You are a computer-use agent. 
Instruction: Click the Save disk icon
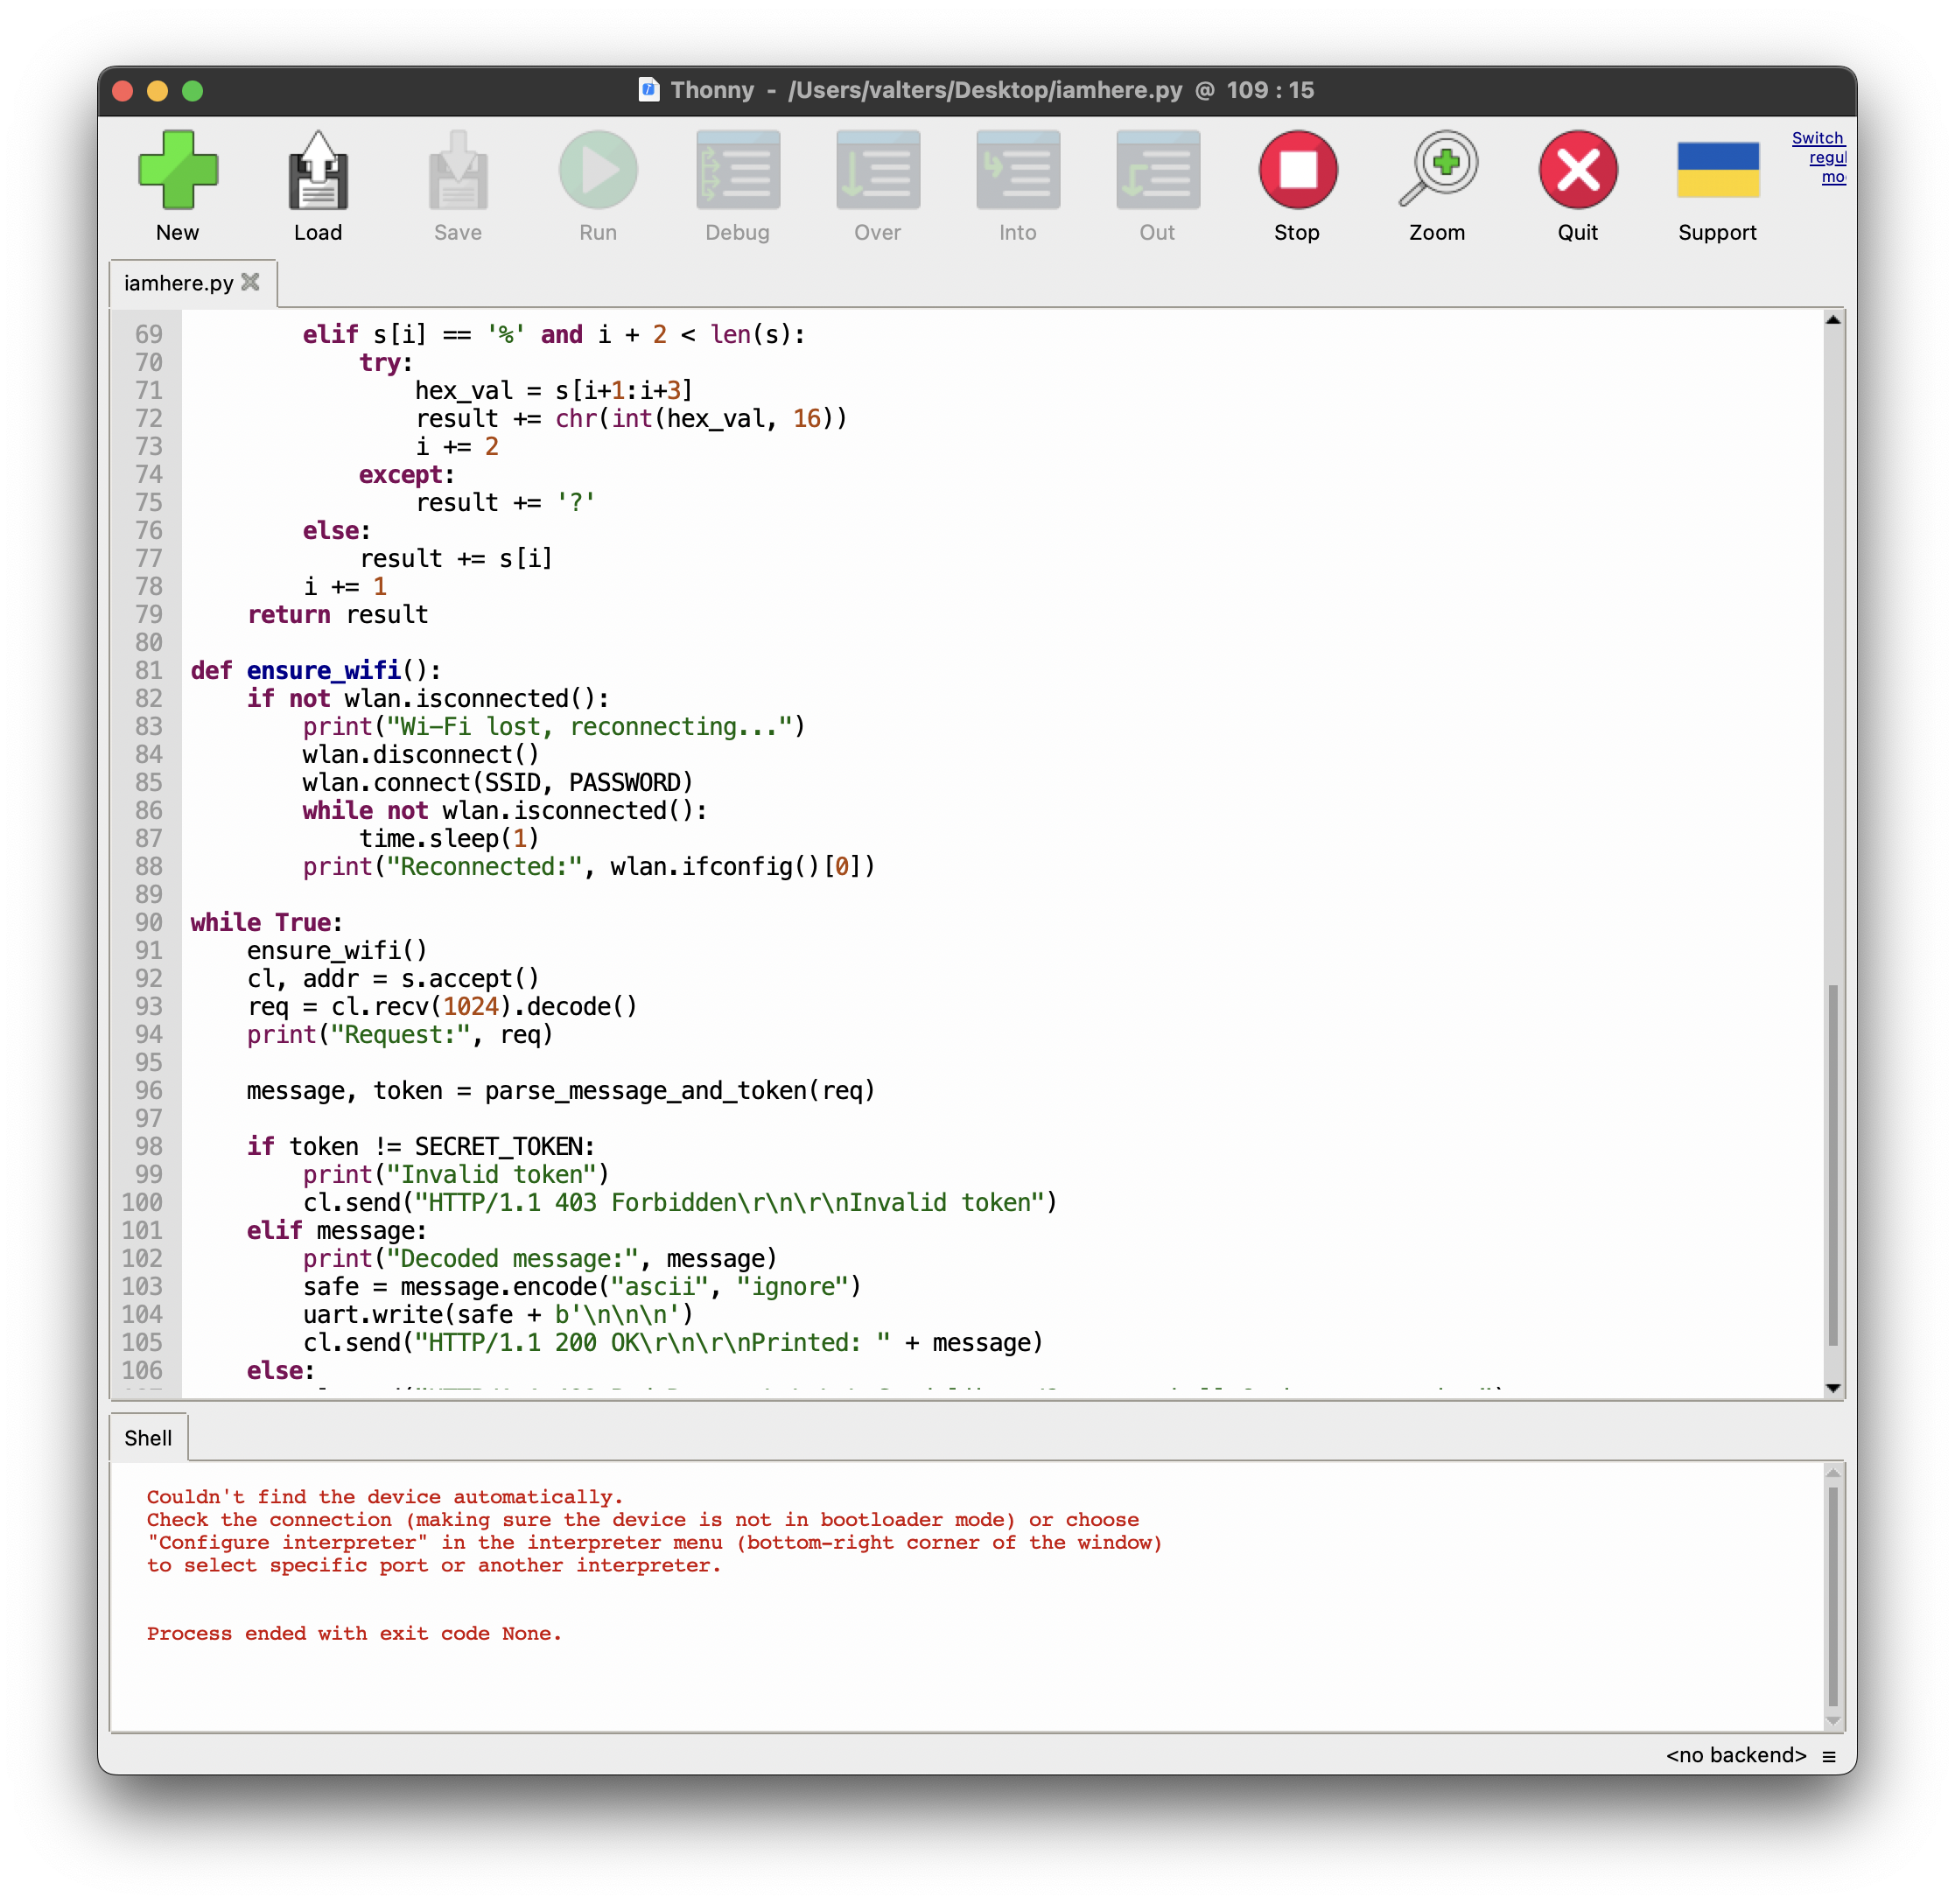tap(458, 171)
